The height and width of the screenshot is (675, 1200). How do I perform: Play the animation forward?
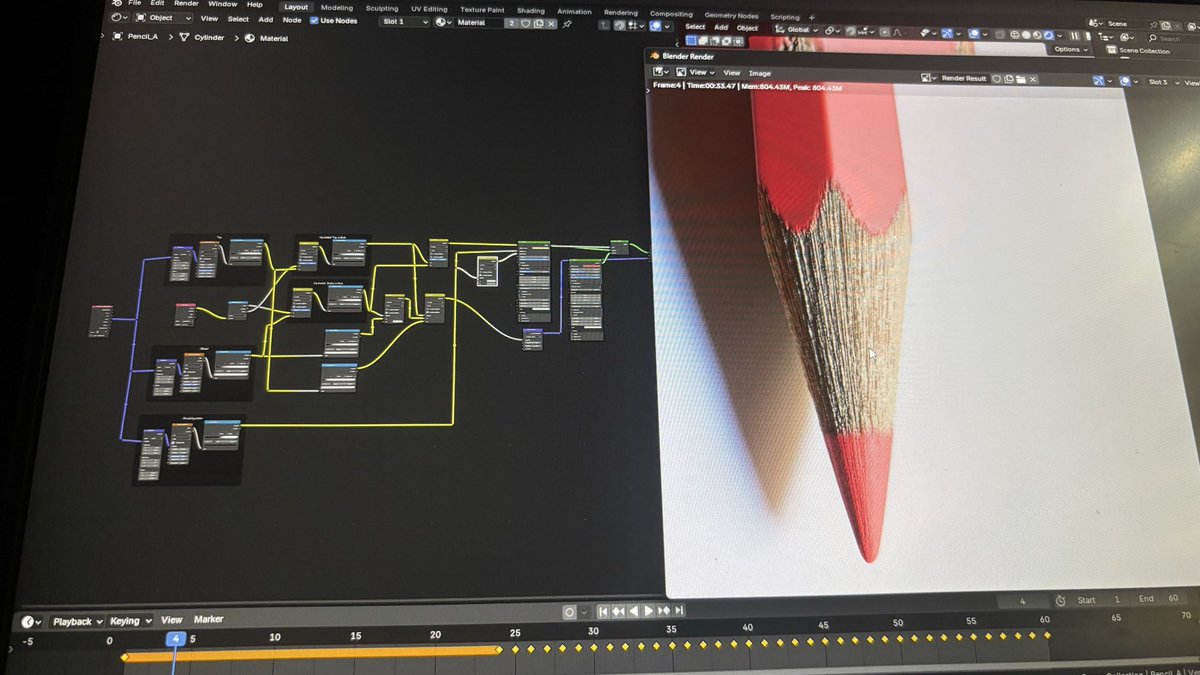[648, 611]
